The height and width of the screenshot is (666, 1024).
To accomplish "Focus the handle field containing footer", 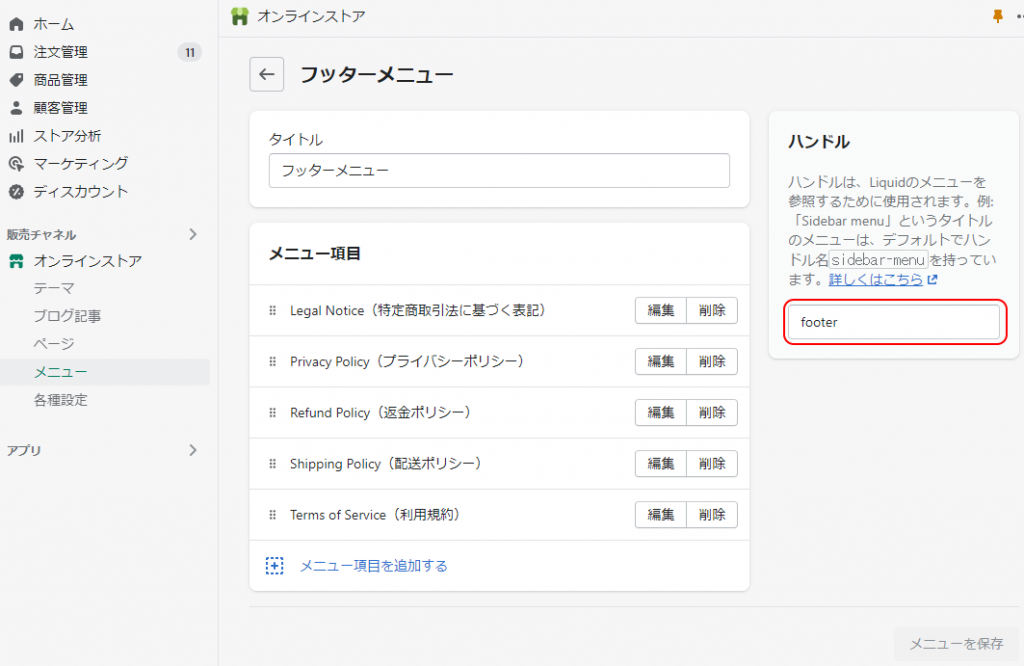I will (894, 322).
